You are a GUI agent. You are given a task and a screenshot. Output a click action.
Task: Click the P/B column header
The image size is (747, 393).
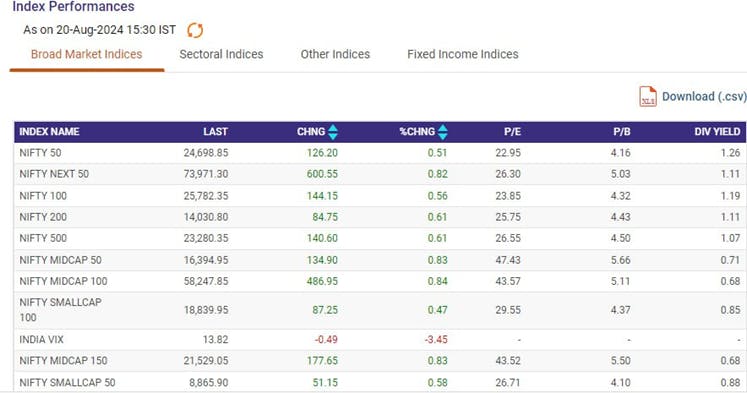tap(622, 132)
